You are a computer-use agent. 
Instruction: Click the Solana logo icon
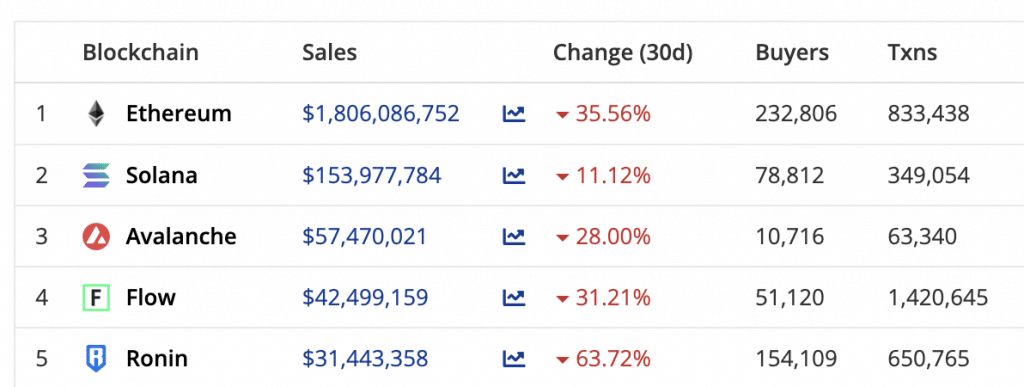pyautogui.click(x=96, y=176)
